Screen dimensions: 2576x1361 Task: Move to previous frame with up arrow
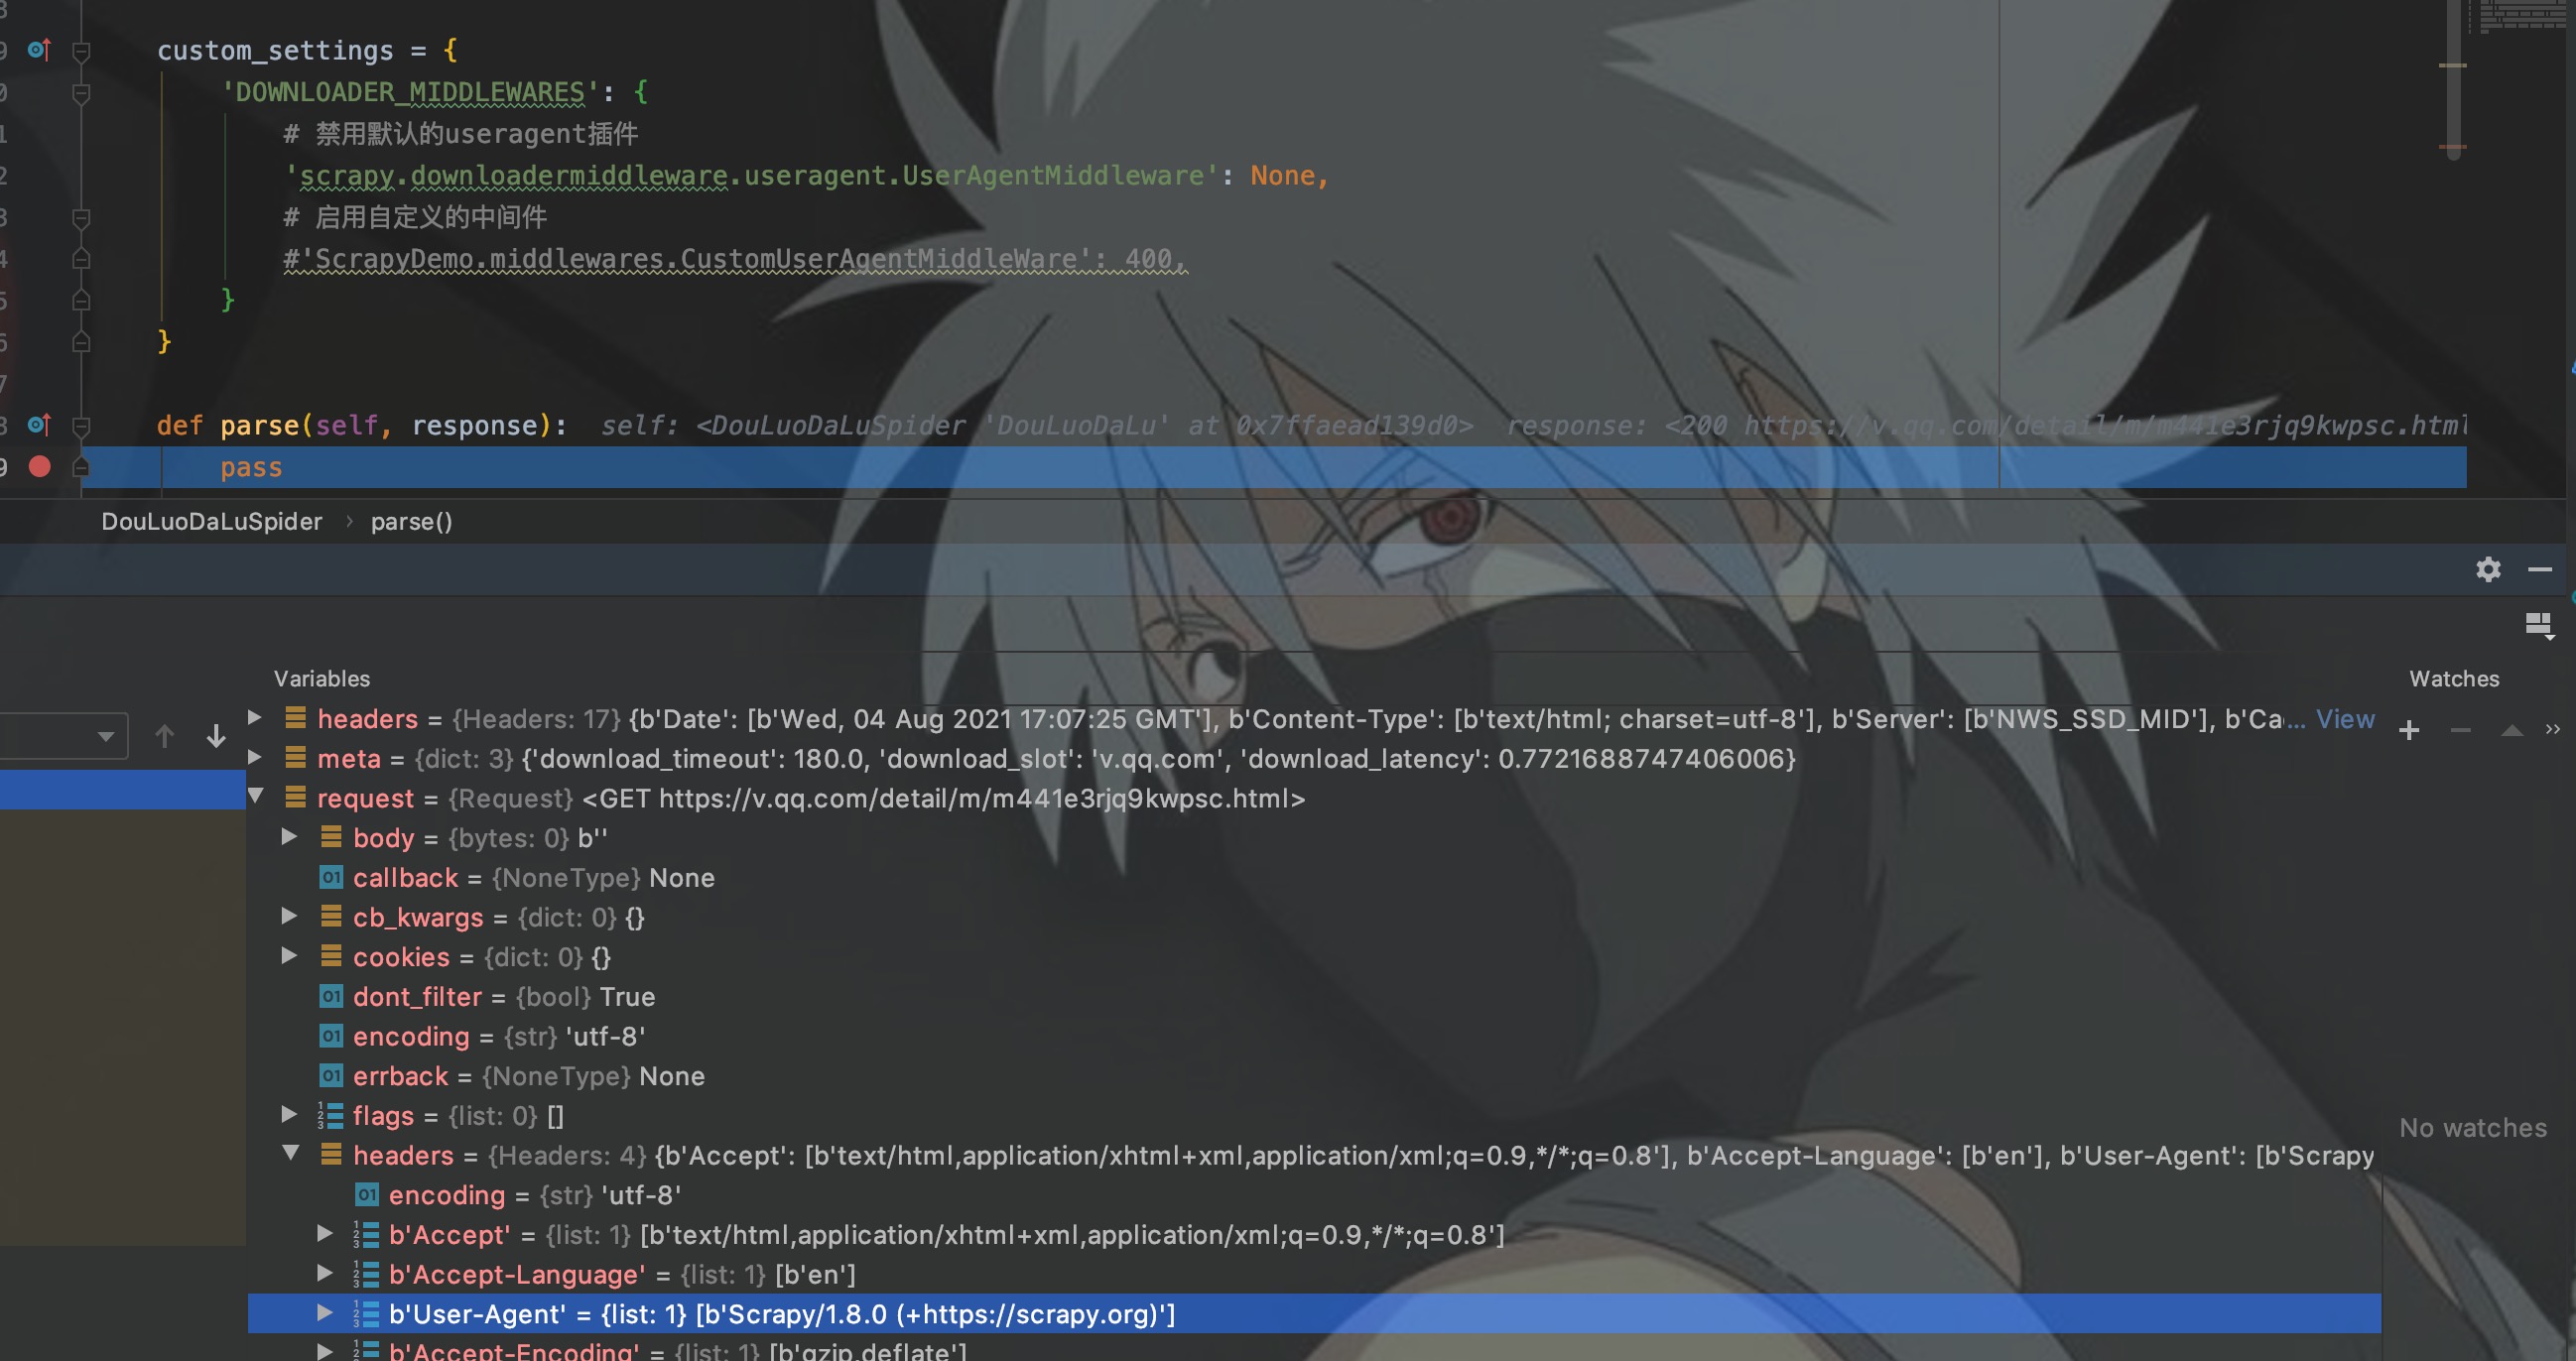click(165, 736)
